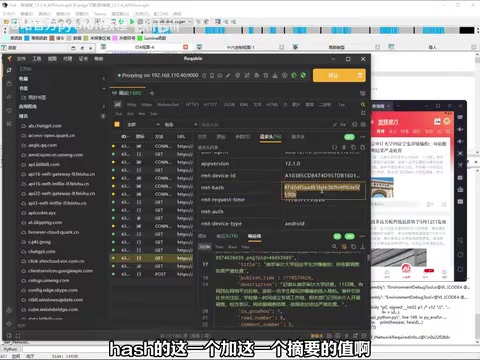This screenshot has width=480, height=360.
Task: Select the All protocol filter tab
Action: click(118, 104)
